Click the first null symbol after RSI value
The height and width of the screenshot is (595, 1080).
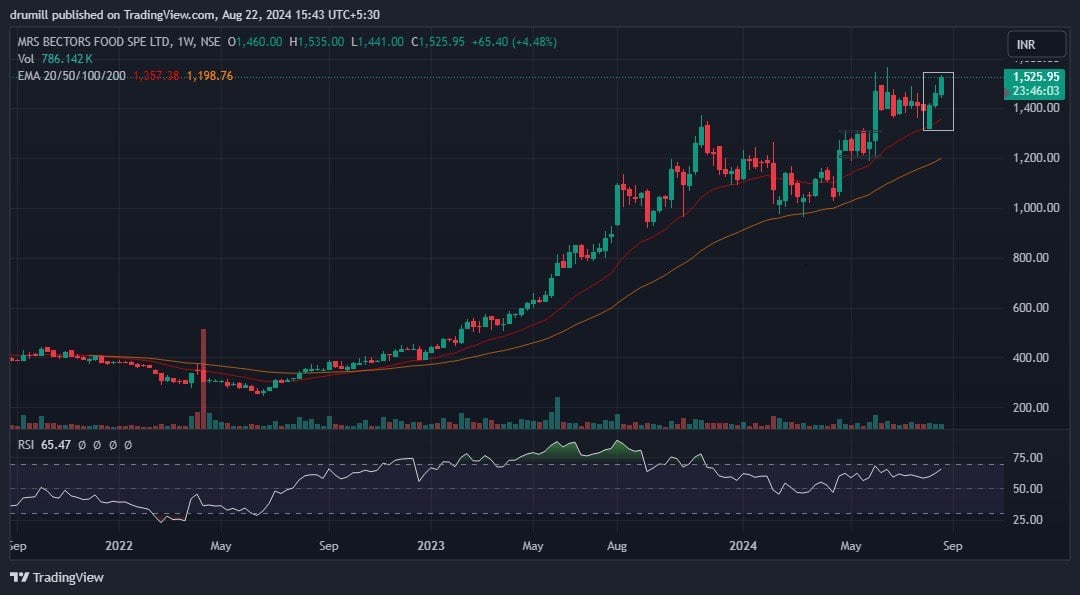pos(83,444)
